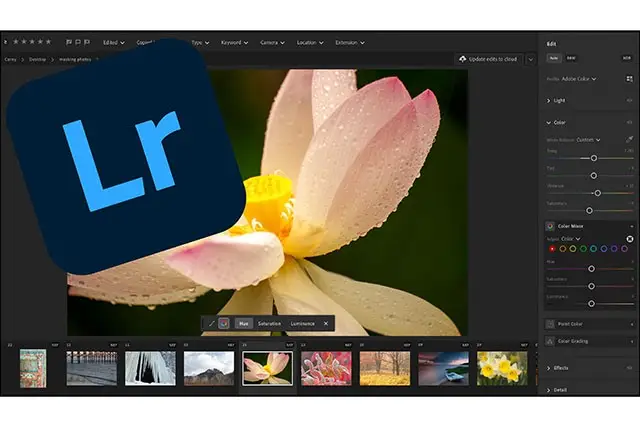640x427 pixels.
Task: Toggle visibility eye of Effects panel
Action: [629, 368]
